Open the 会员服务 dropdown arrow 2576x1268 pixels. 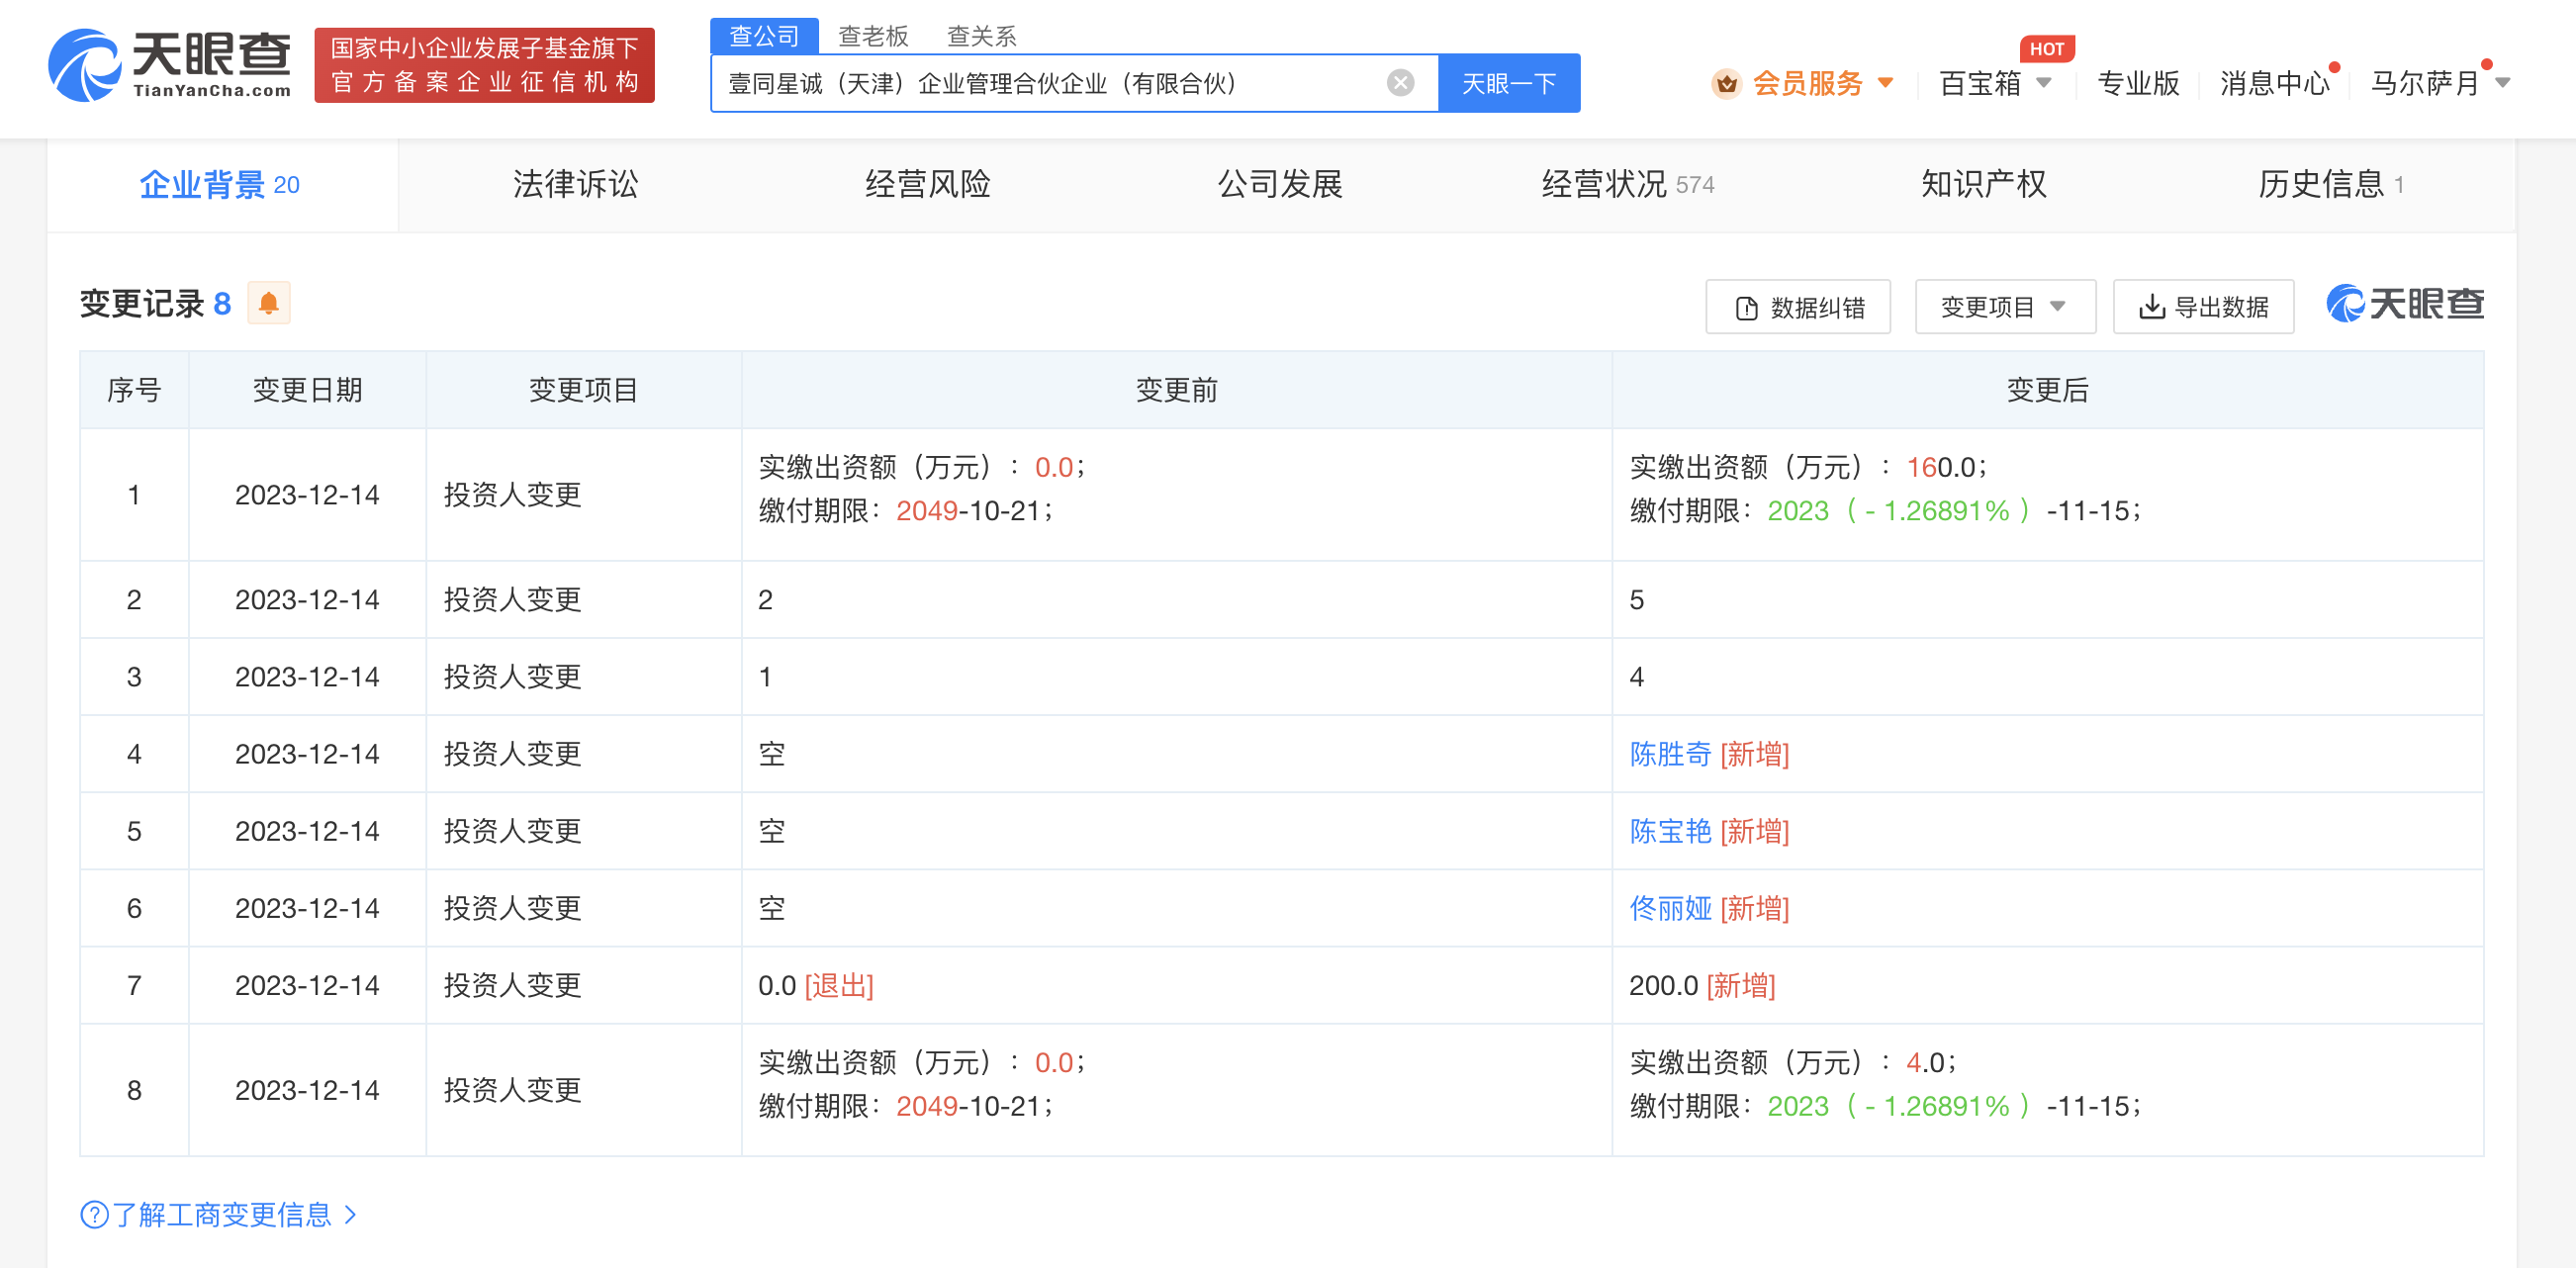click(1885, 83)
